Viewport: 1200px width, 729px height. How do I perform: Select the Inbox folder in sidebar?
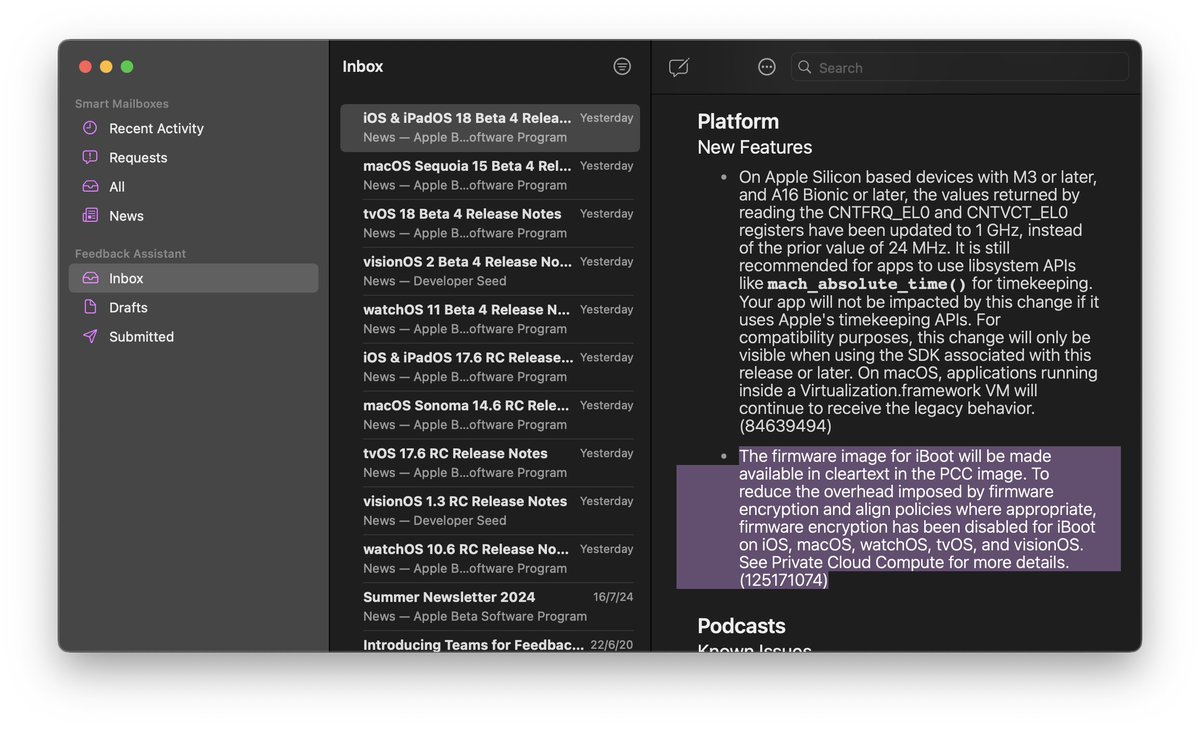pos(193,278)
